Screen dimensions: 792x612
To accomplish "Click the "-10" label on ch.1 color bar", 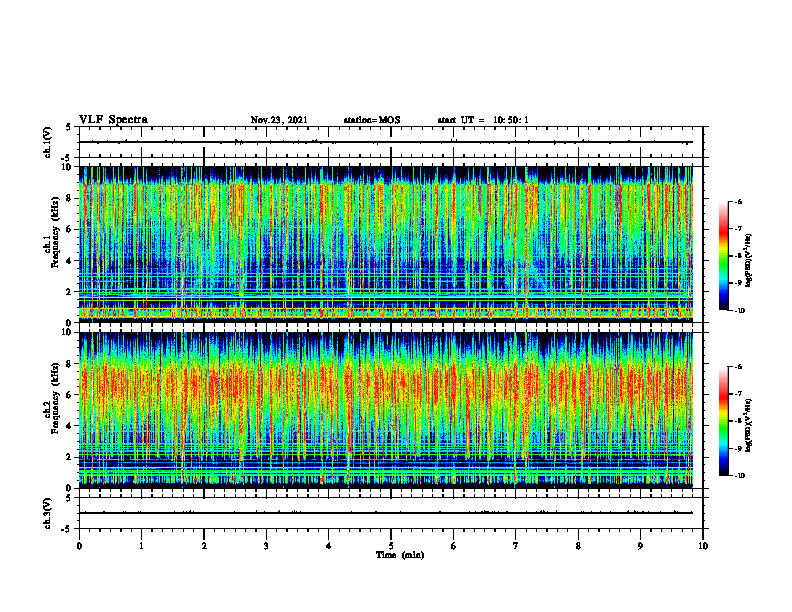I will (x=739, y=311).
